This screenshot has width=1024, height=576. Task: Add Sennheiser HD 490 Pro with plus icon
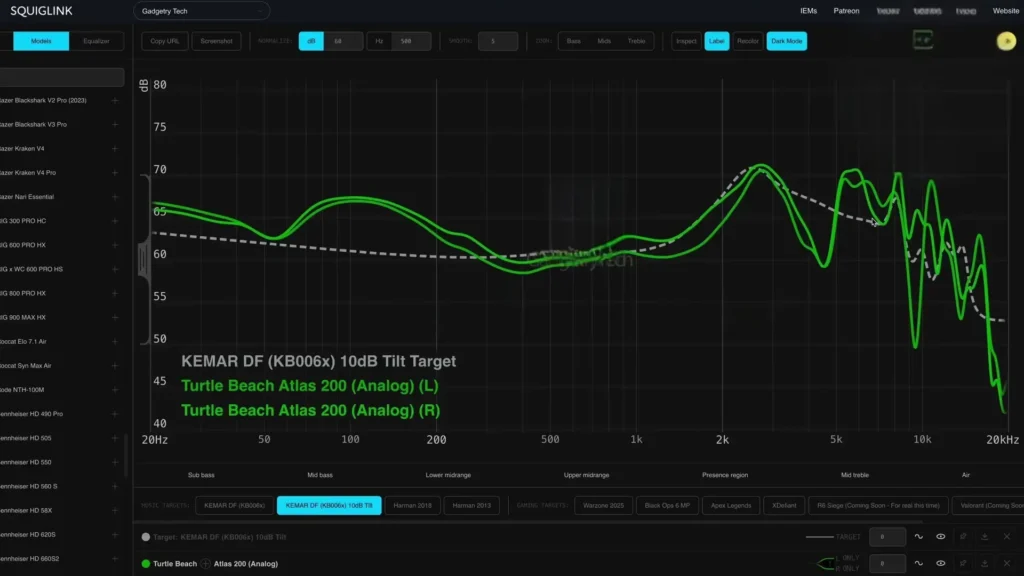(x=115, y=414)
